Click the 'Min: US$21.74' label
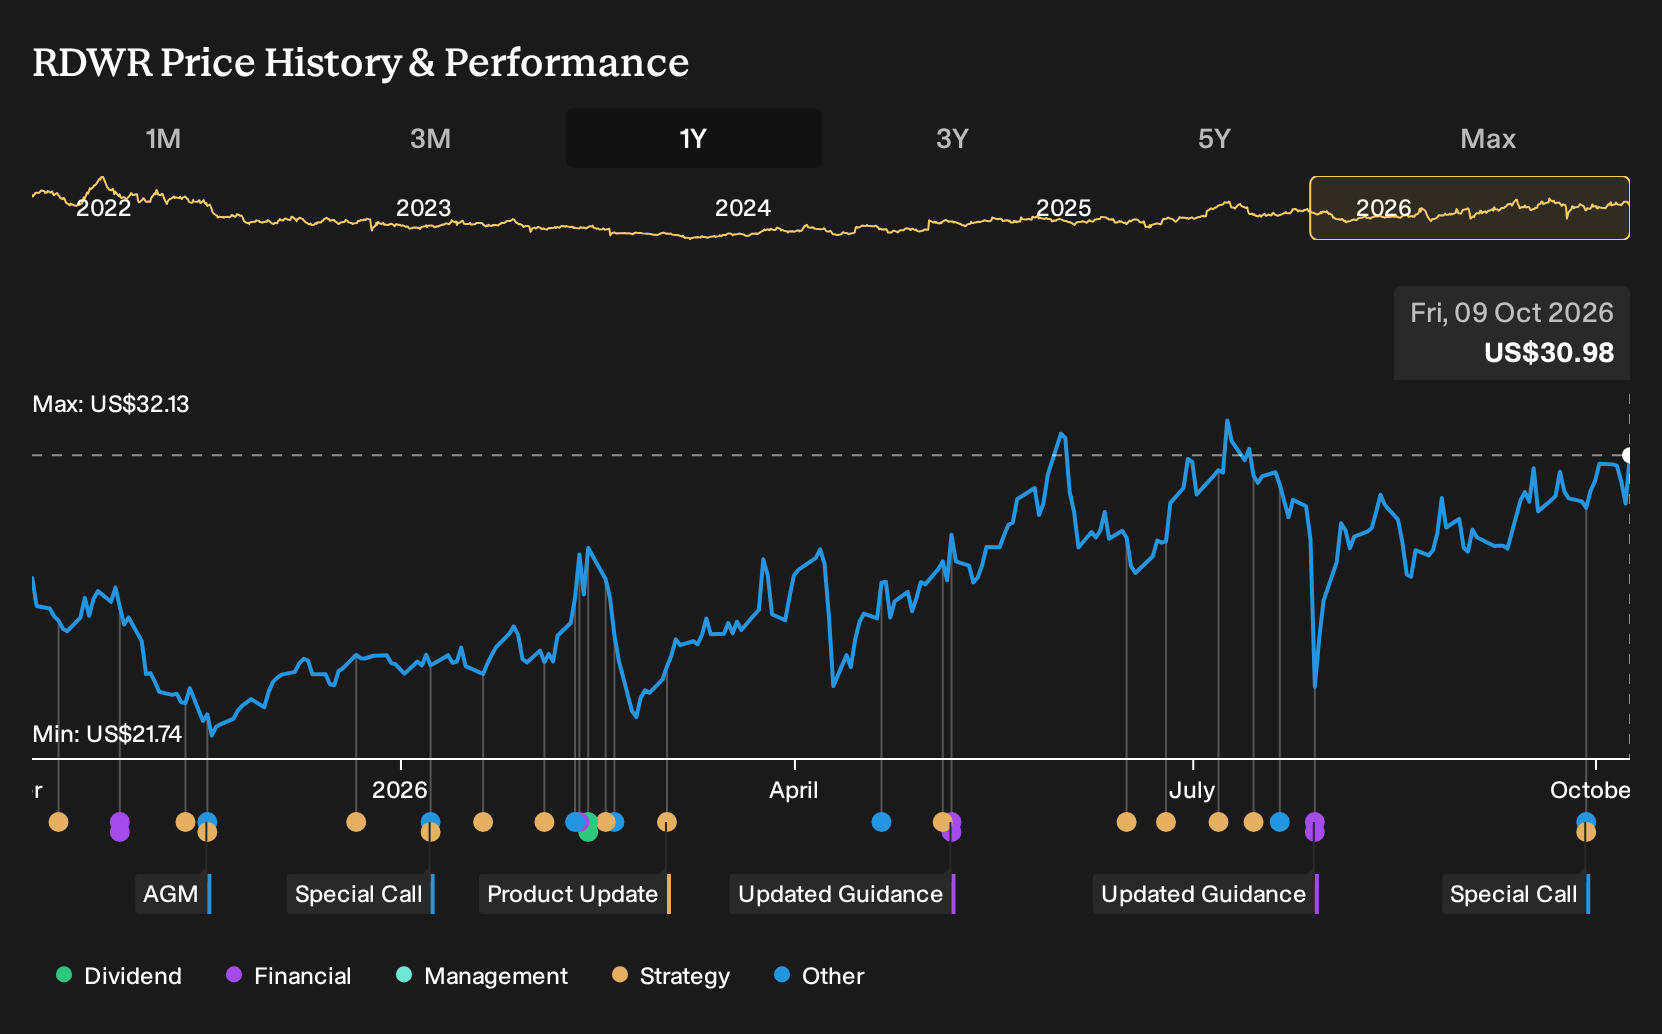 tap(107, 734)
